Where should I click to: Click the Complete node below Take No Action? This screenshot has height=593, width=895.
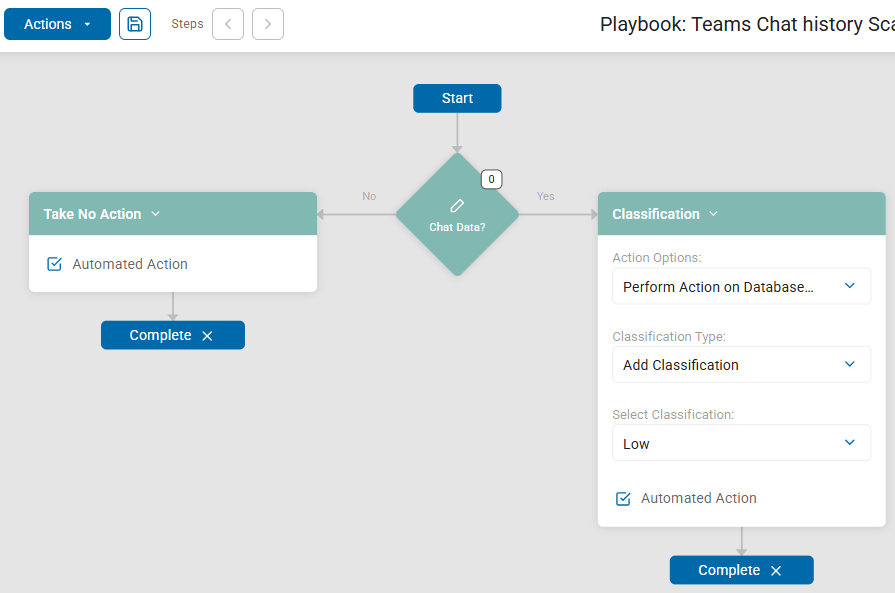[x=160, y=335]
